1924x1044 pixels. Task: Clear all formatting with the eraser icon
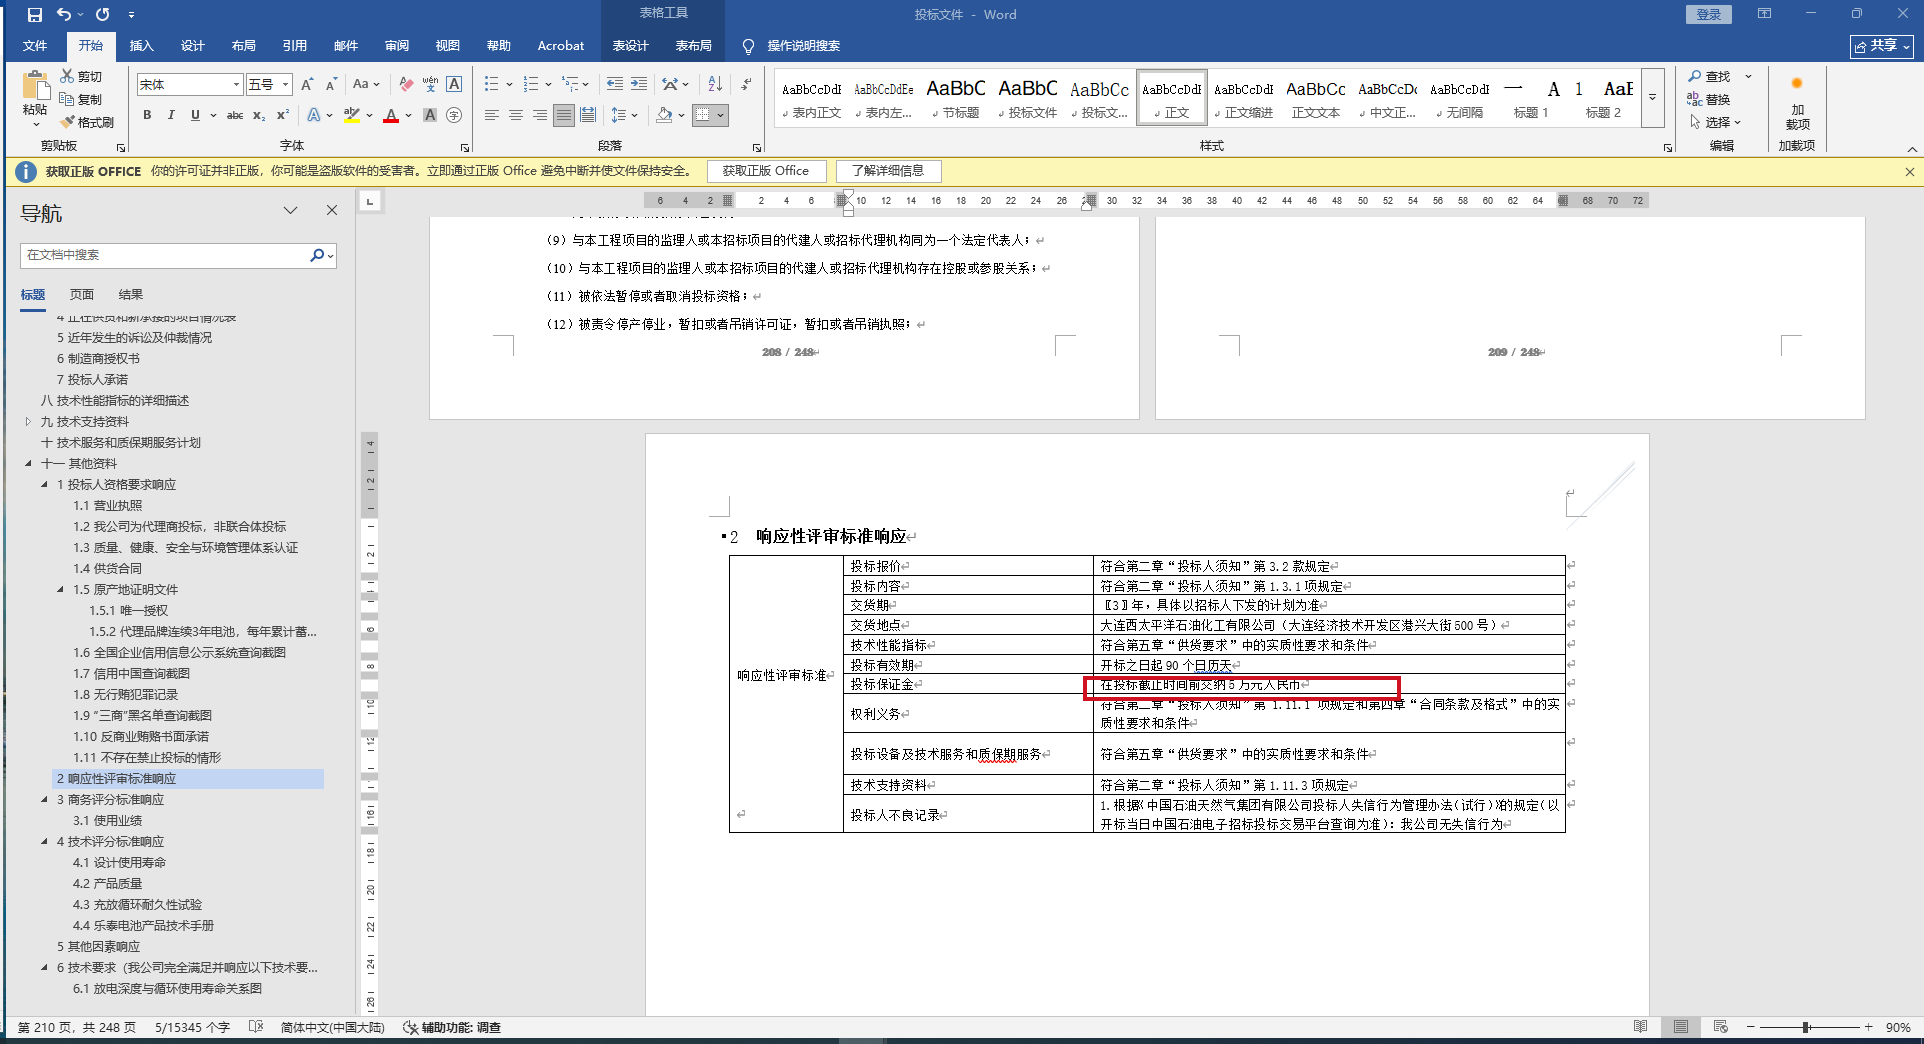(405, 84)
